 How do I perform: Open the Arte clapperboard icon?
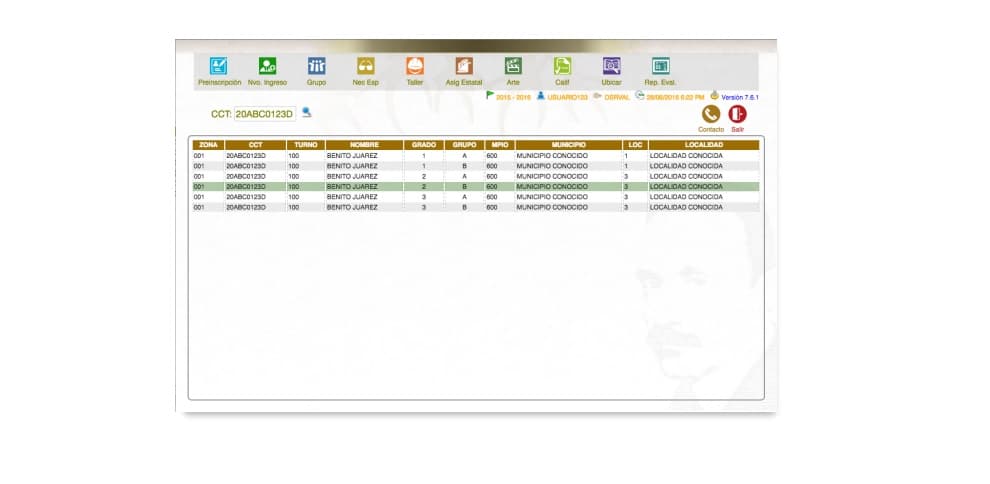tap(513, 66)
